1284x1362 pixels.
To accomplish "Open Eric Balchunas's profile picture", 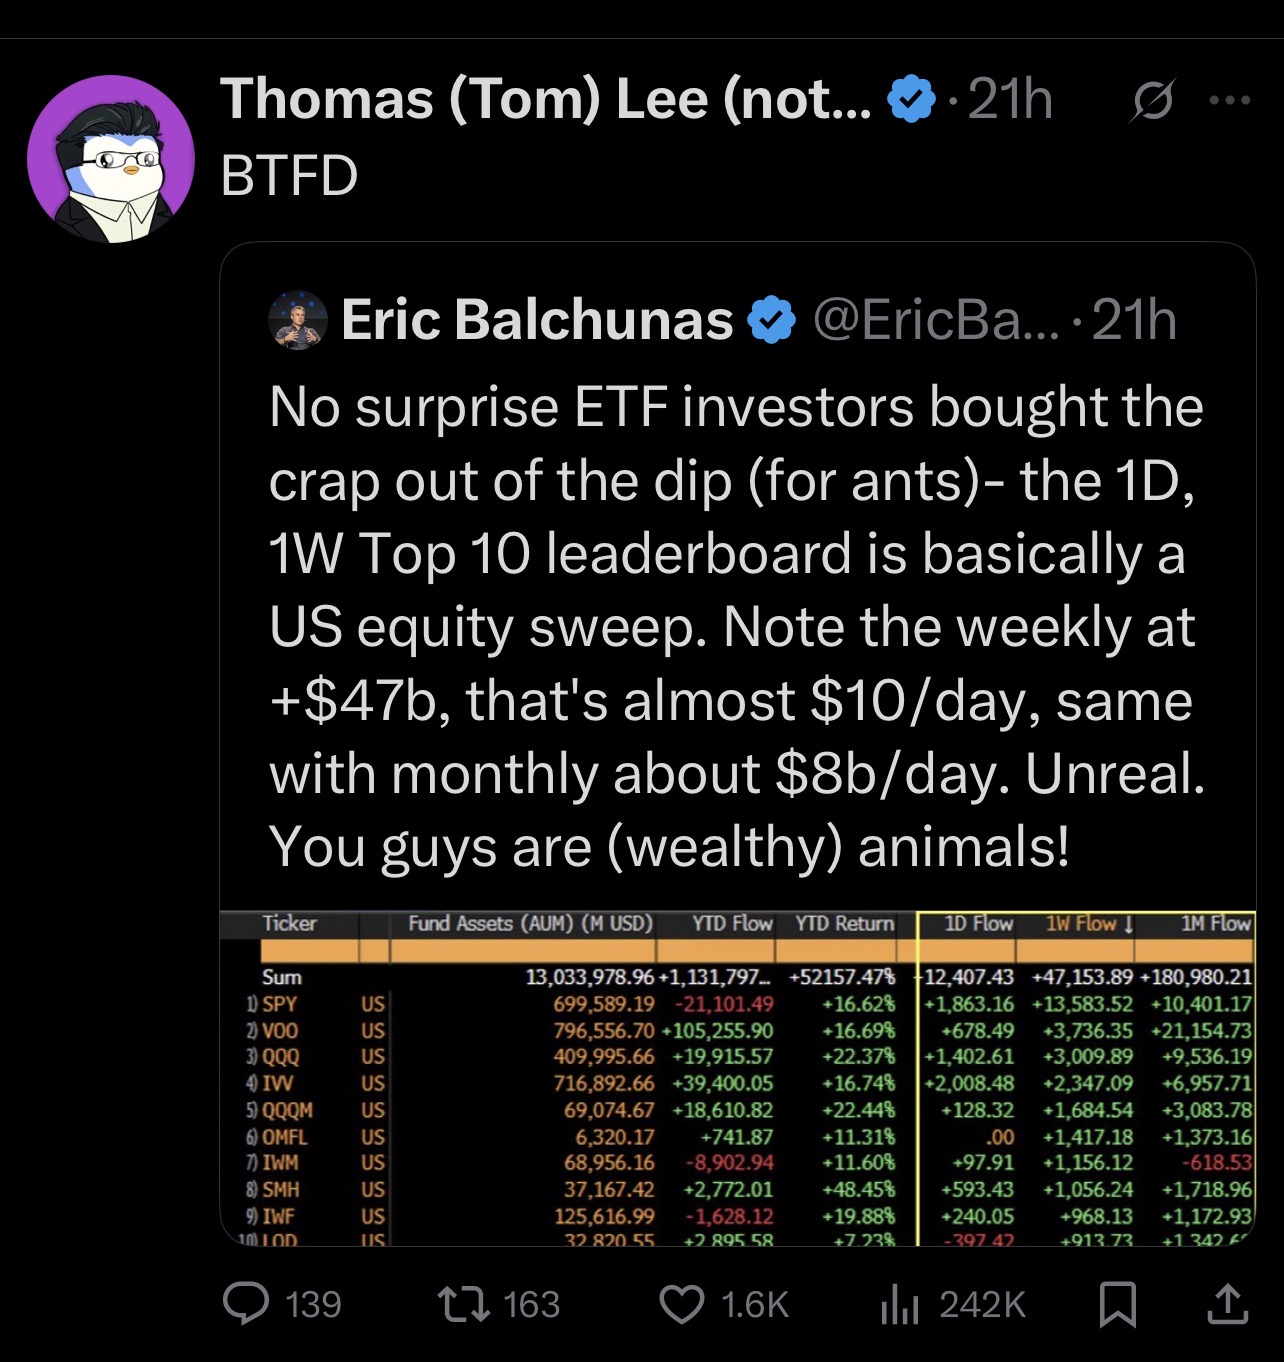I will click(x=299, y=320).
